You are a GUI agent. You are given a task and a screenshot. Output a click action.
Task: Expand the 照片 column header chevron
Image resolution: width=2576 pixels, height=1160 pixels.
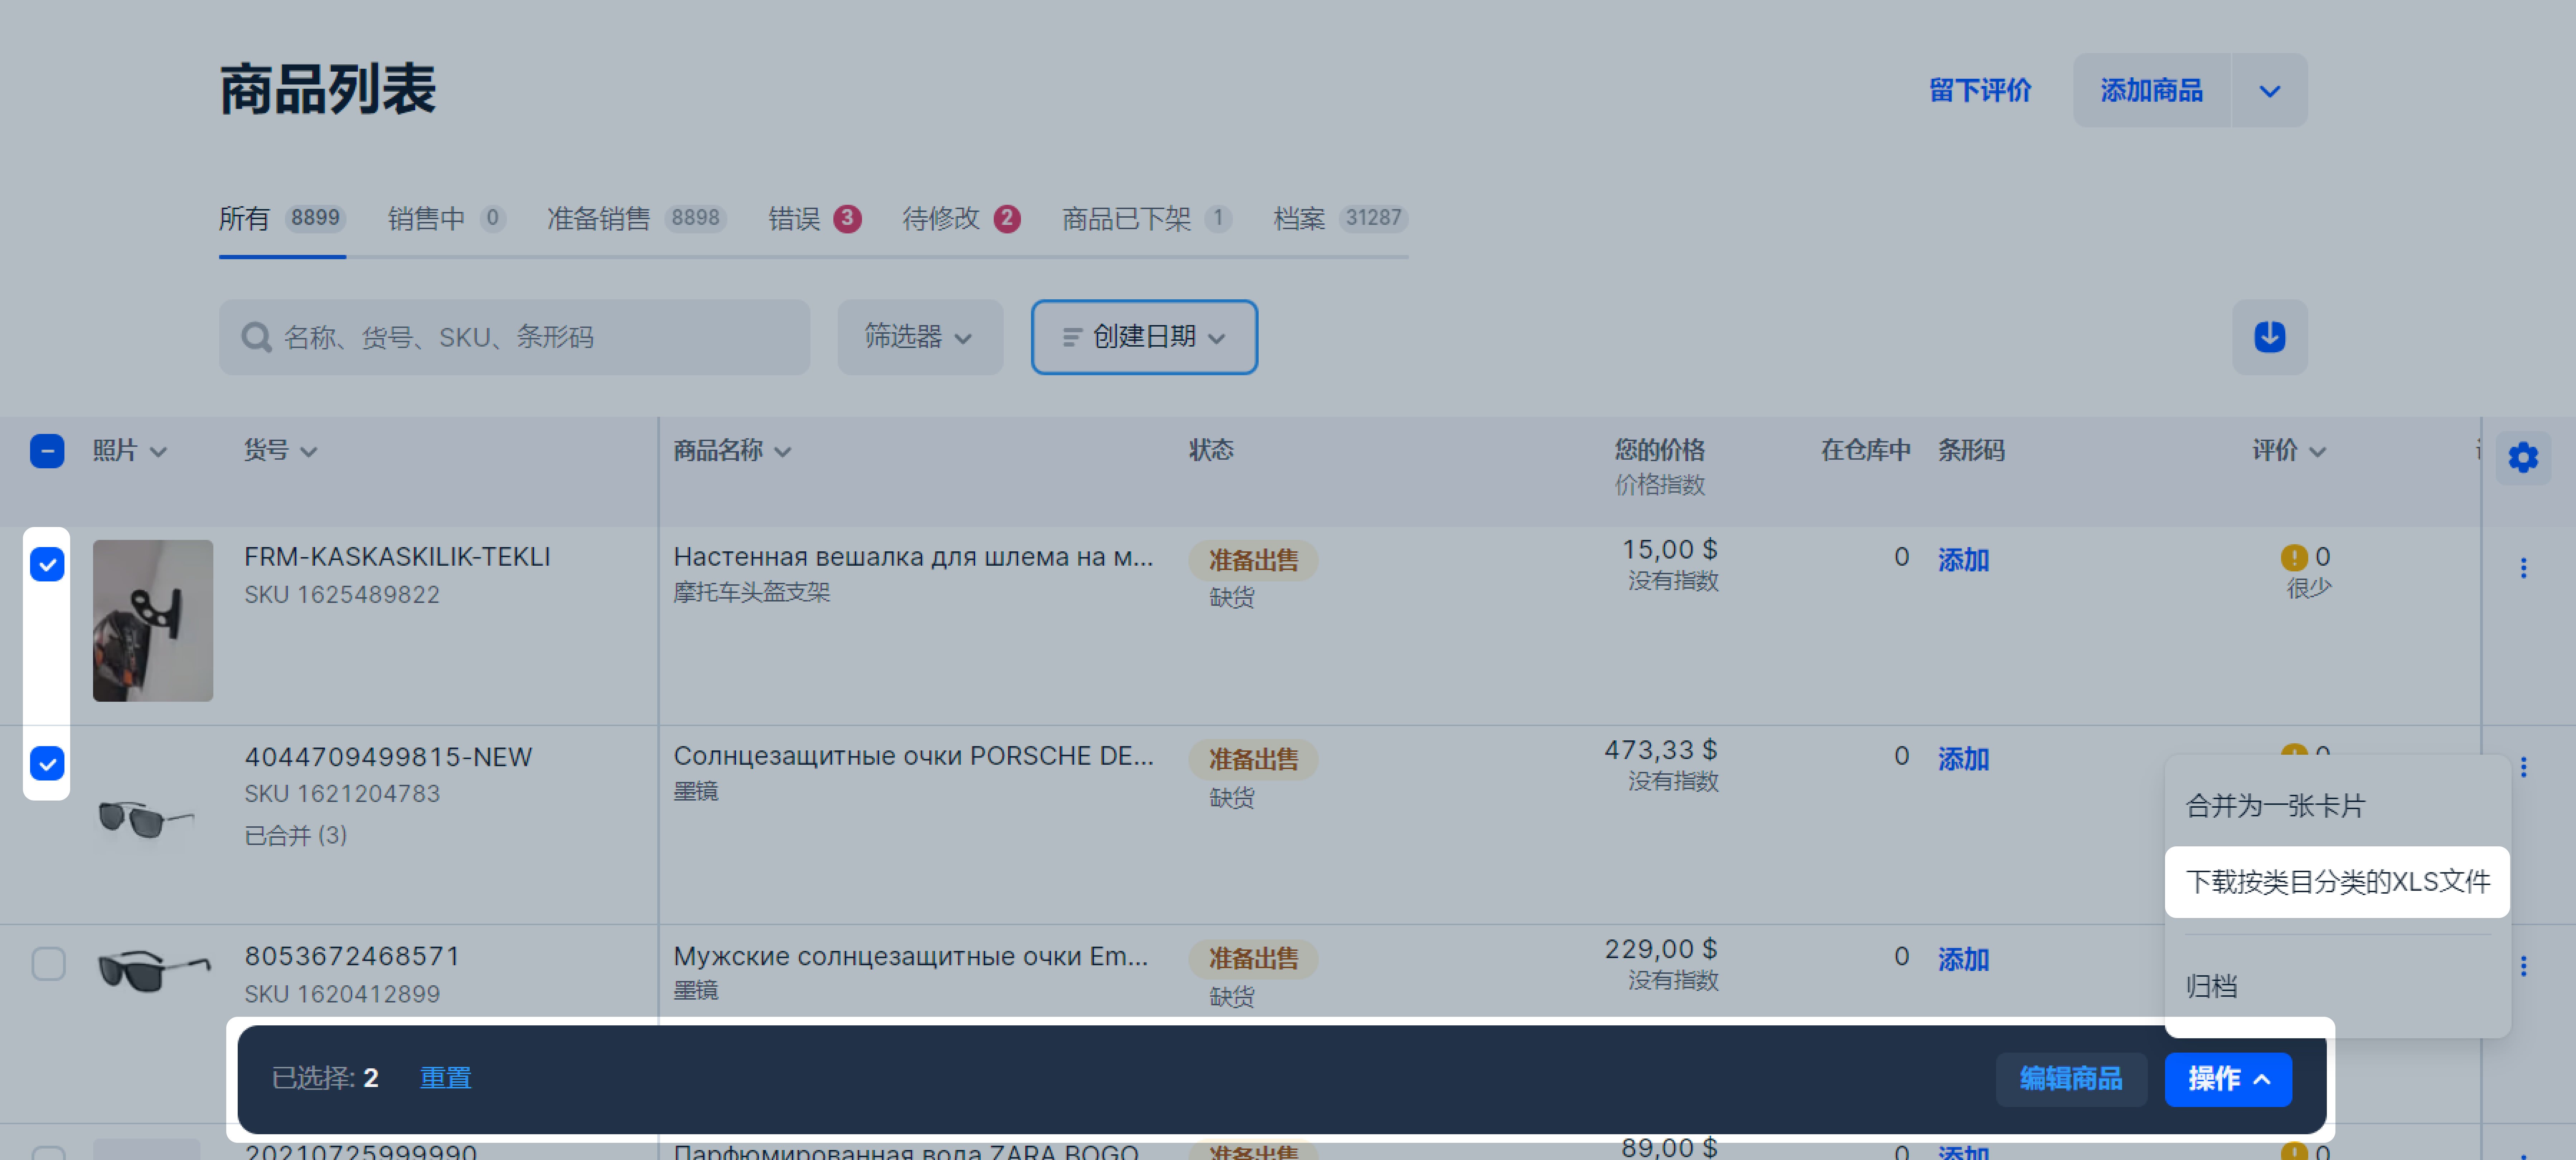[158, 452]
